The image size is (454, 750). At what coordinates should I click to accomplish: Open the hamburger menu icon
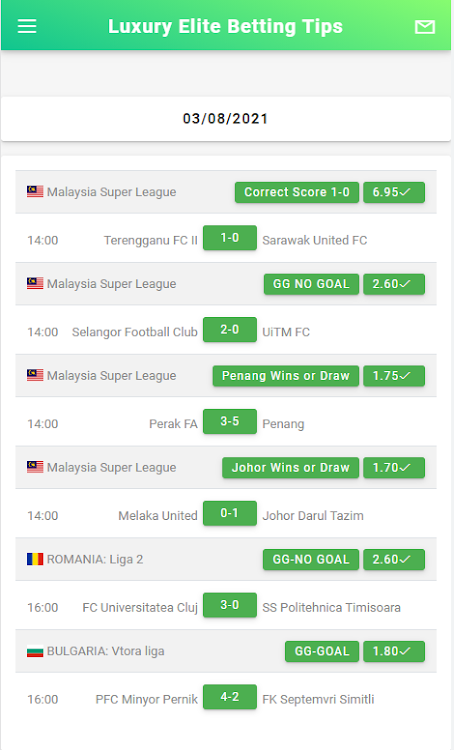pyautogui.click(x=27, y=26)
